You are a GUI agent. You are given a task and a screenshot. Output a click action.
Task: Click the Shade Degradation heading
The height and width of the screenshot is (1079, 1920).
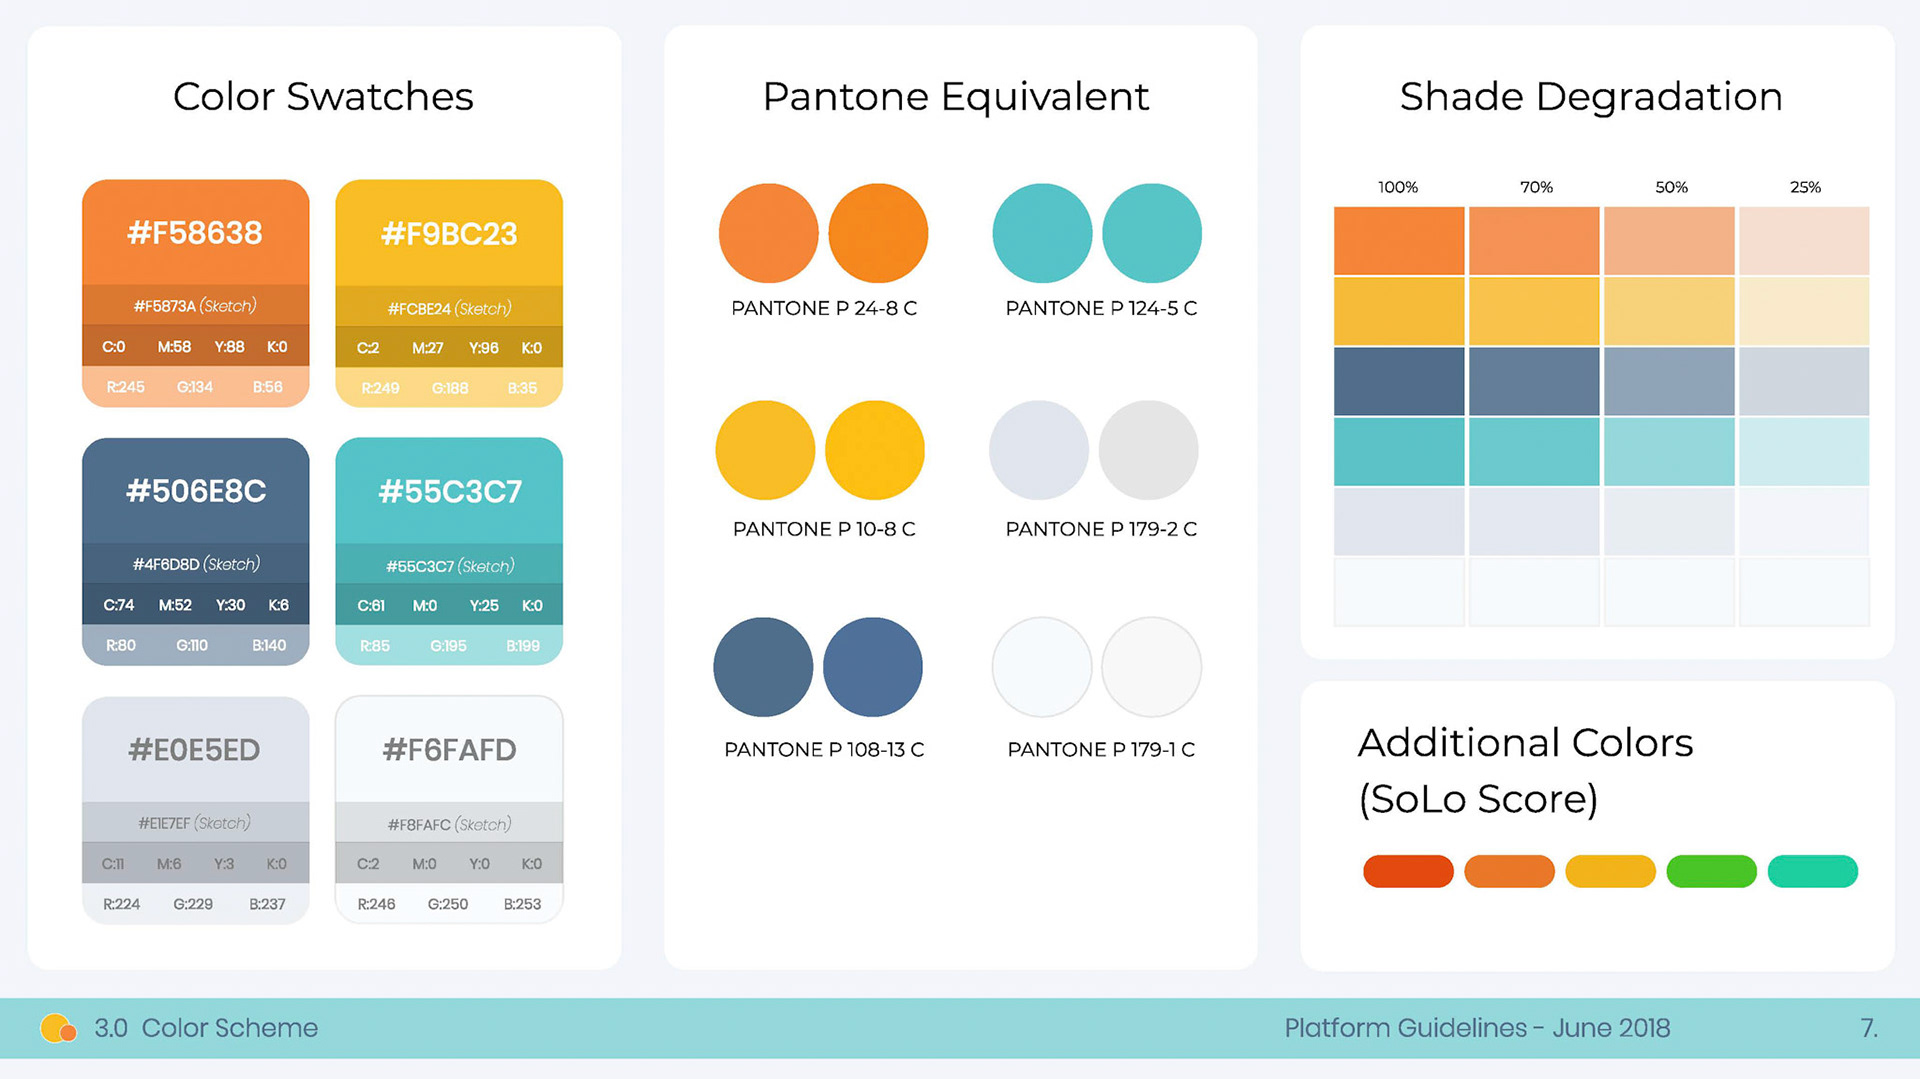(x=1591, y=97)
